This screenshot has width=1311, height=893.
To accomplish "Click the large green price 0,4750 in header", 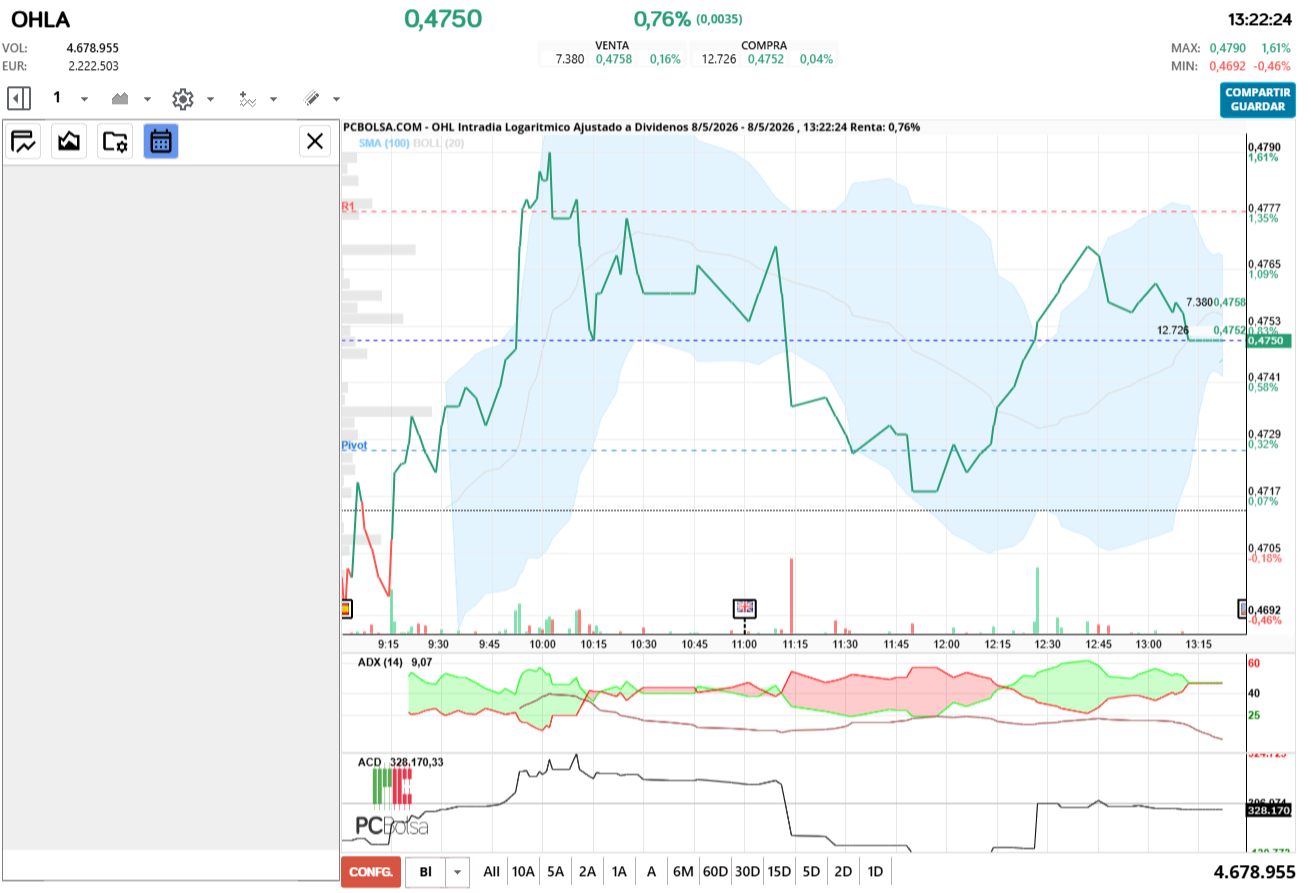I will tap(443, 19).
